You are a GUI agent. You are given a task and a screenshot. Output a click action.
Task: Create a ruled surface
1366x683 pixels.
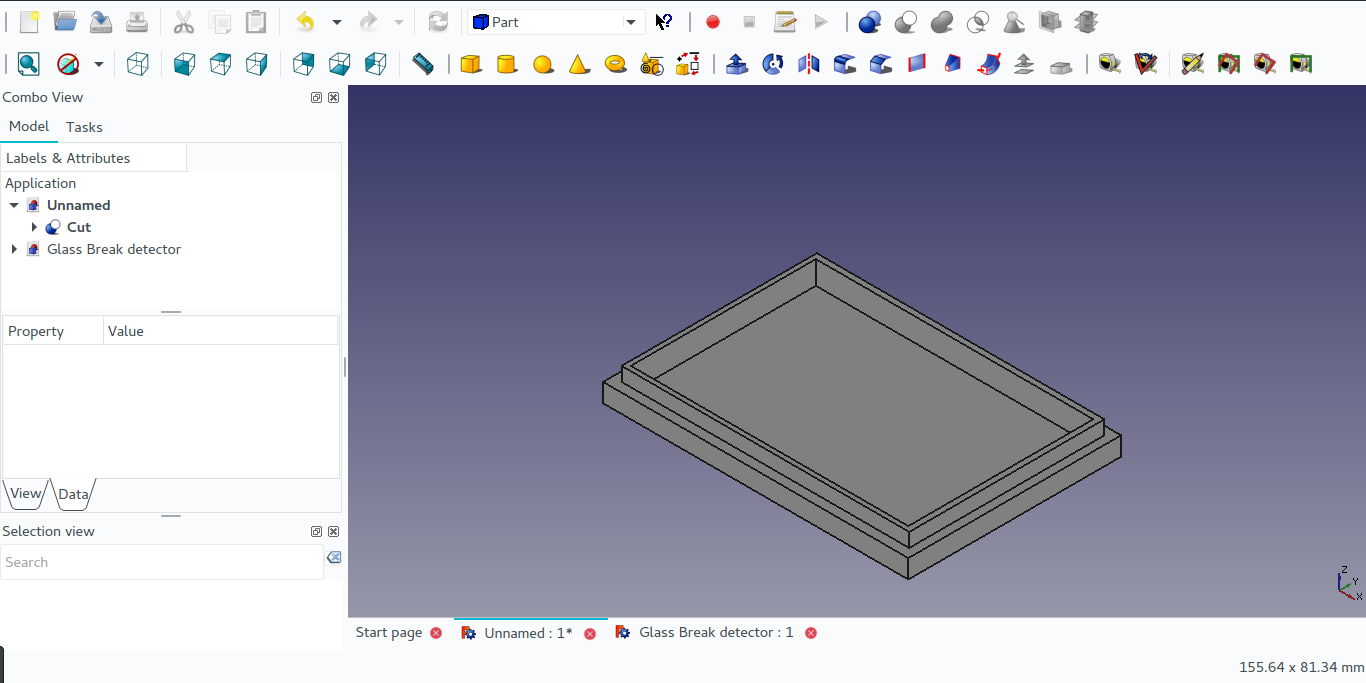click(x=917, y=64)
